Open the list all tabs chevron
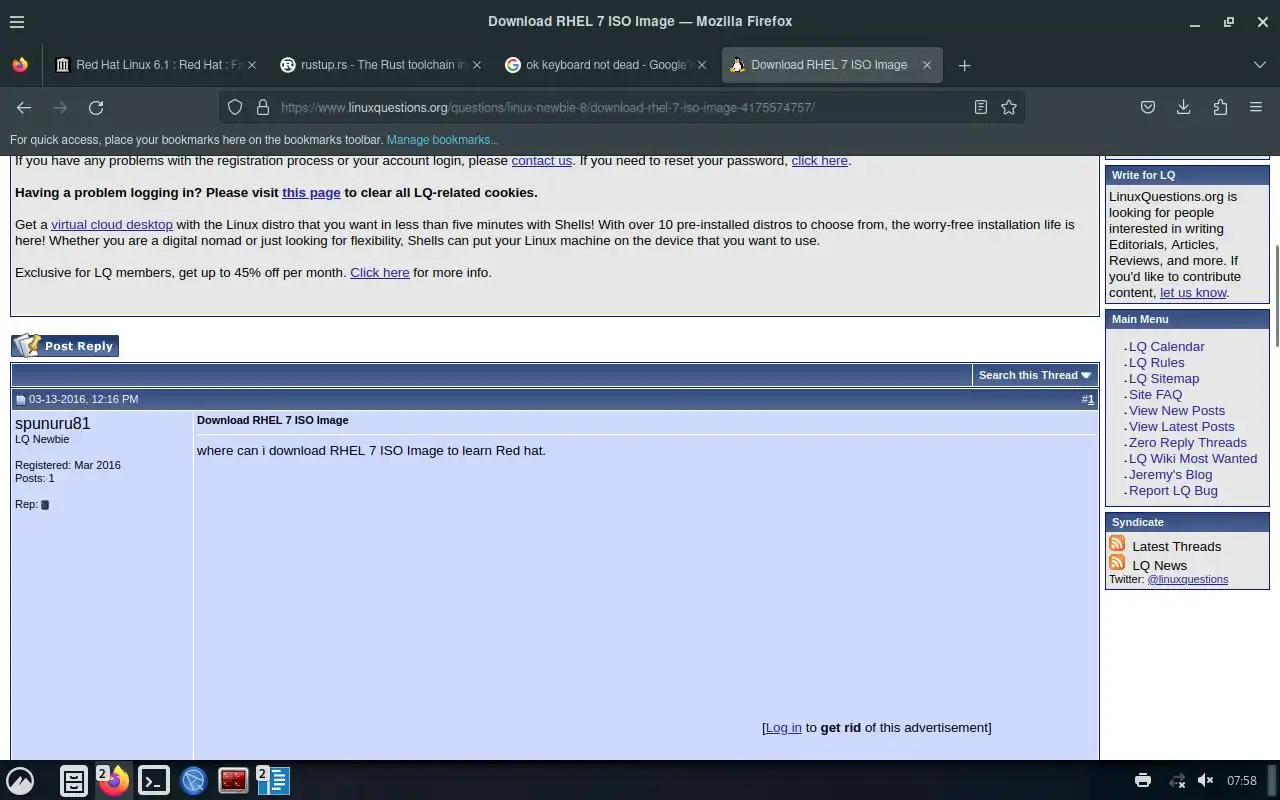The height and width of the screenshot is (800, 1280). tap(1259, 65)
